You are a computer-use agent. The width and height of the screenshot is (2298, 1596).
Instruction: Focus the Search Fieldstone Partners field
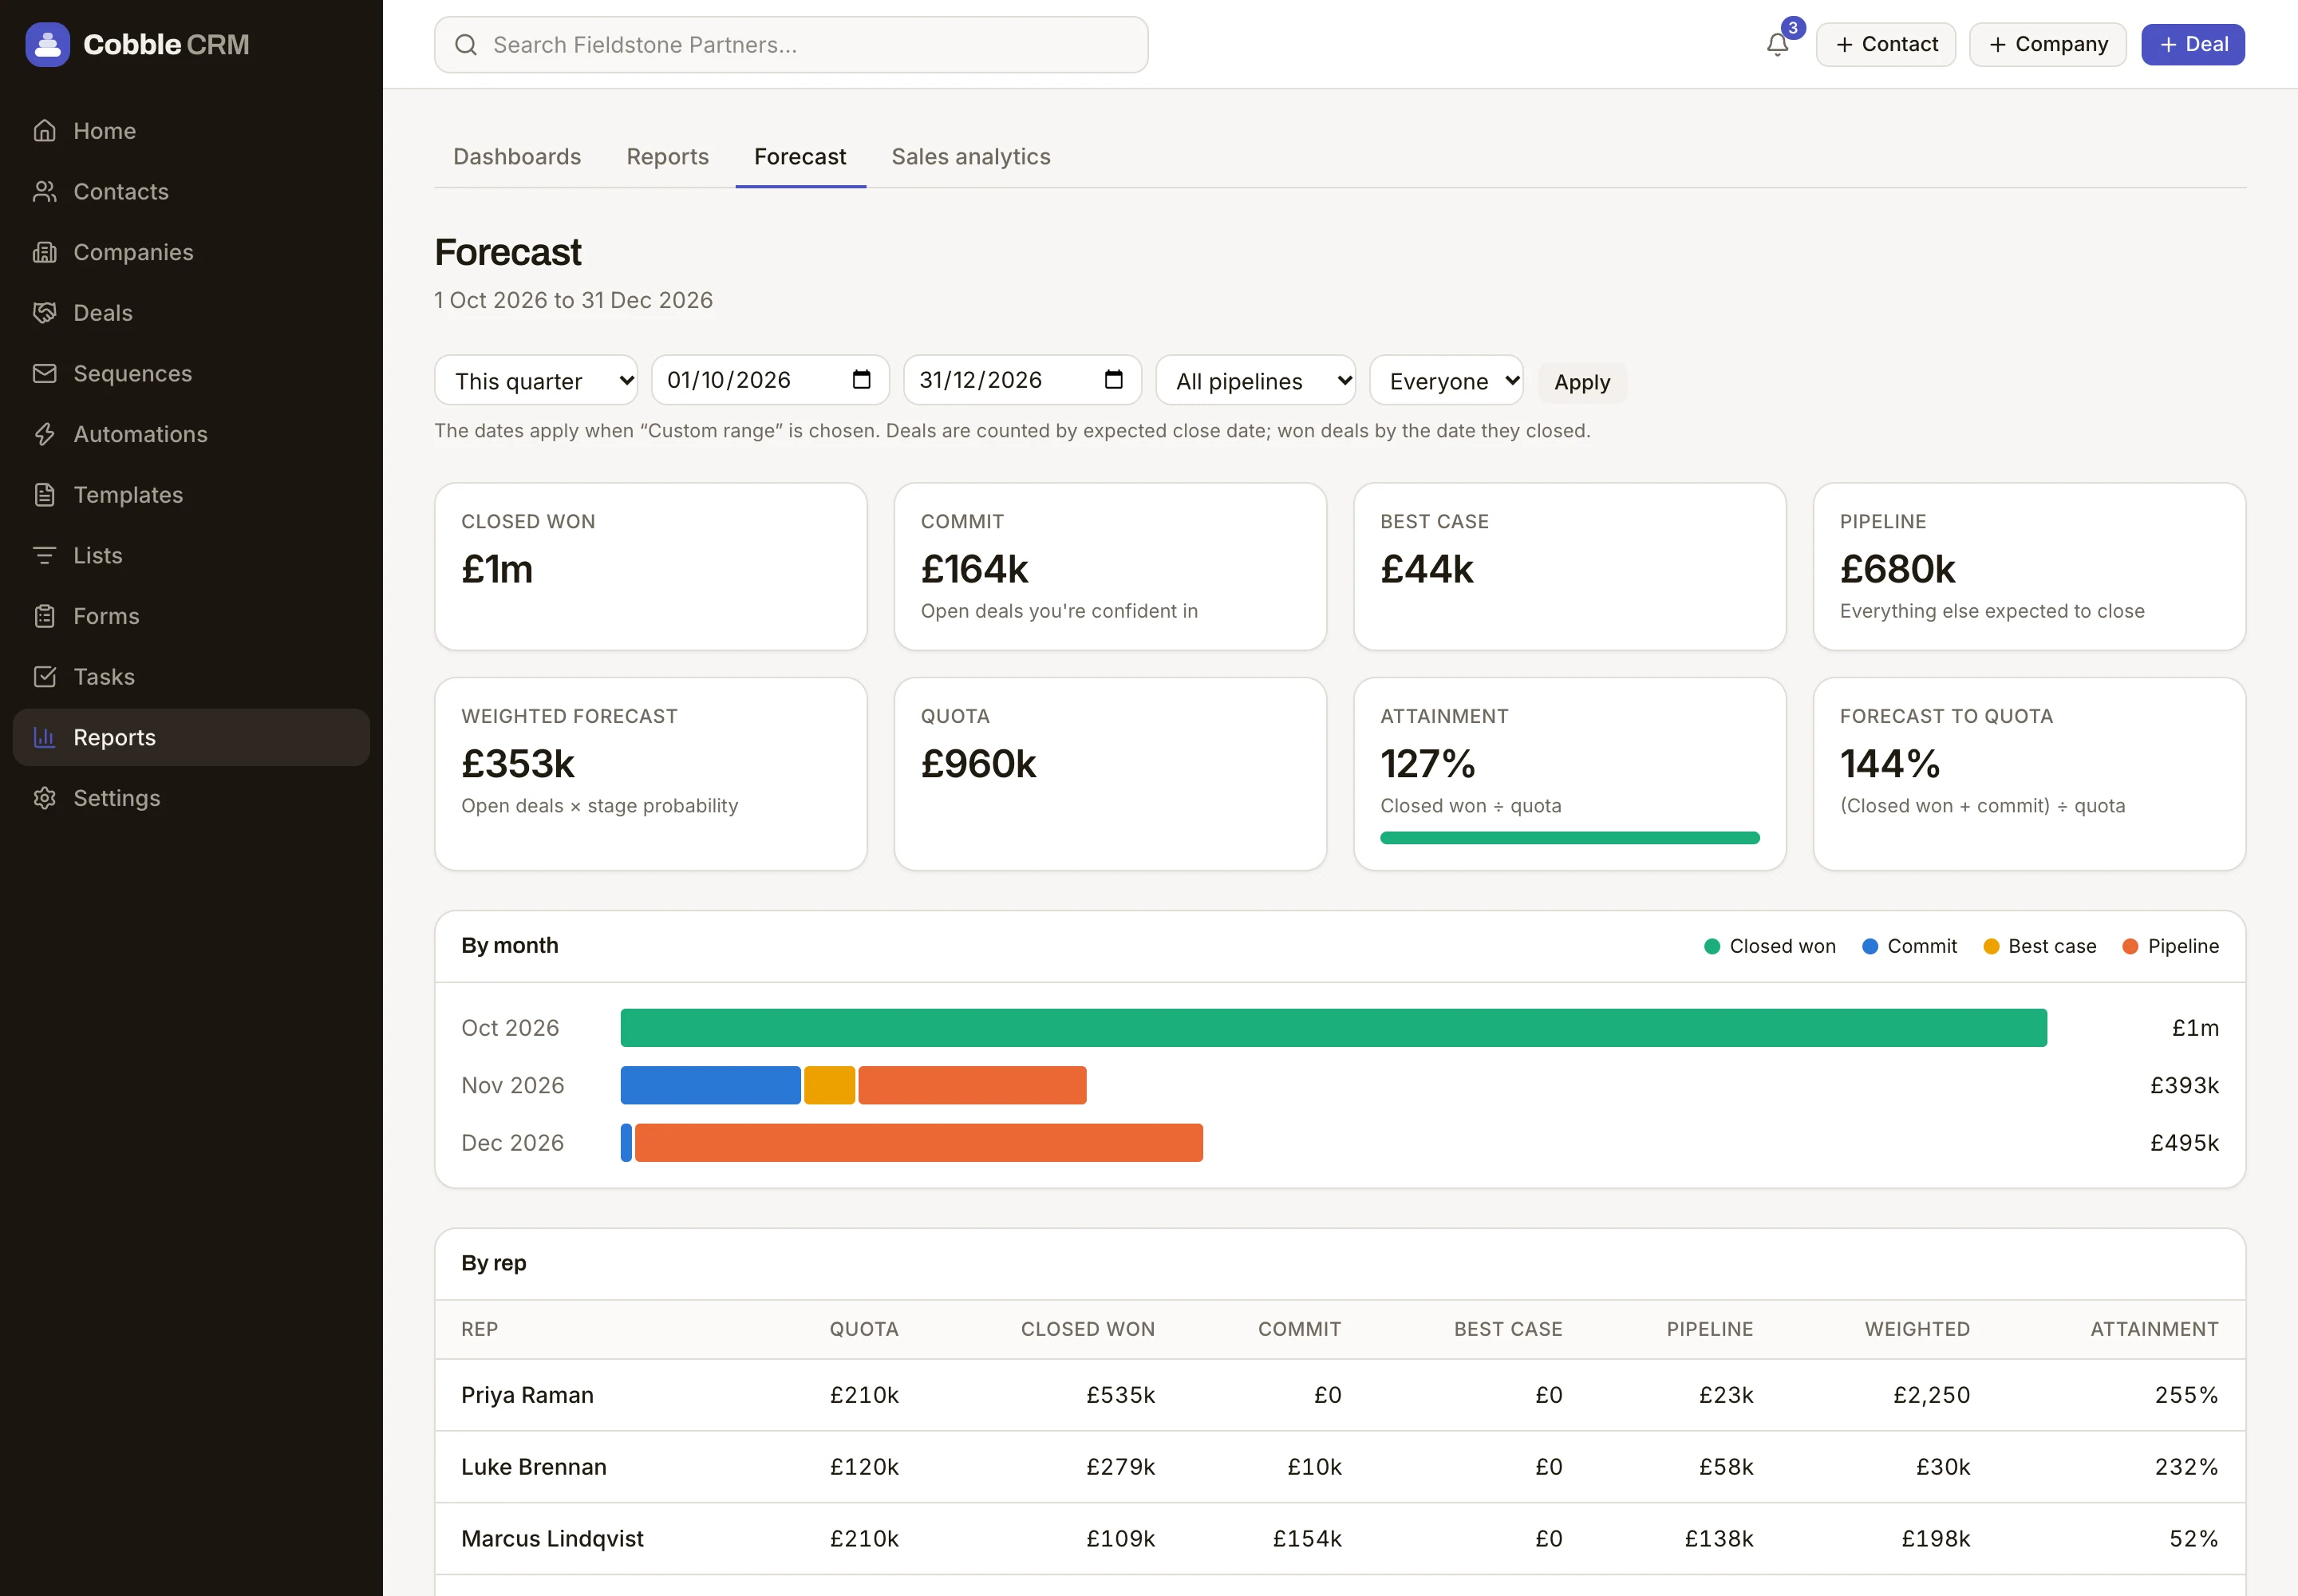click(791, 45)
